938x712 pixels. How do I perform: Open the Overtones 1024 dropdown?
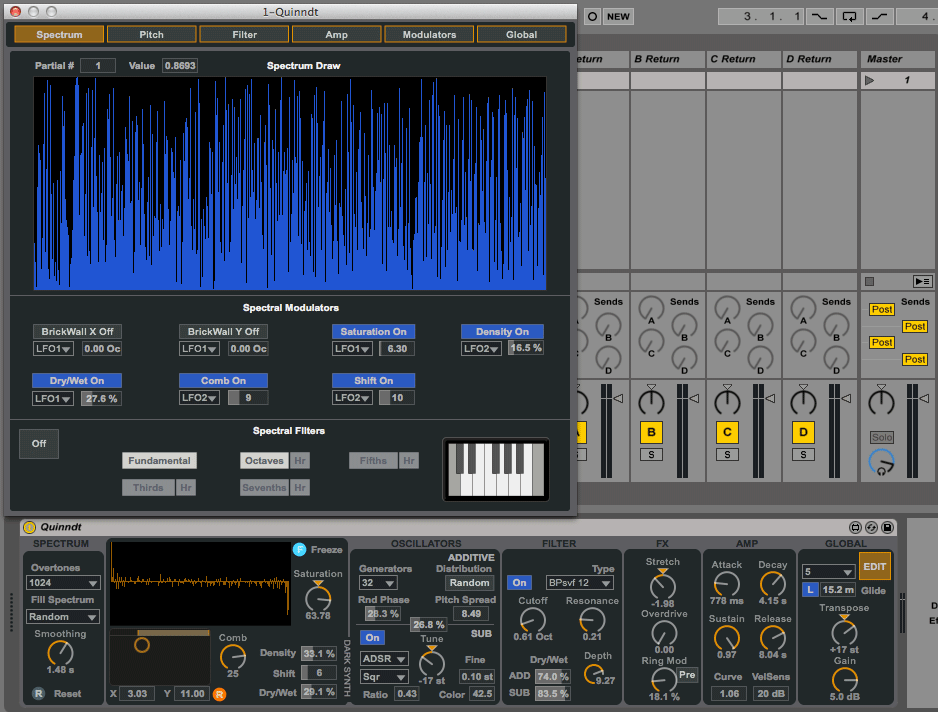tap(64, 583)
